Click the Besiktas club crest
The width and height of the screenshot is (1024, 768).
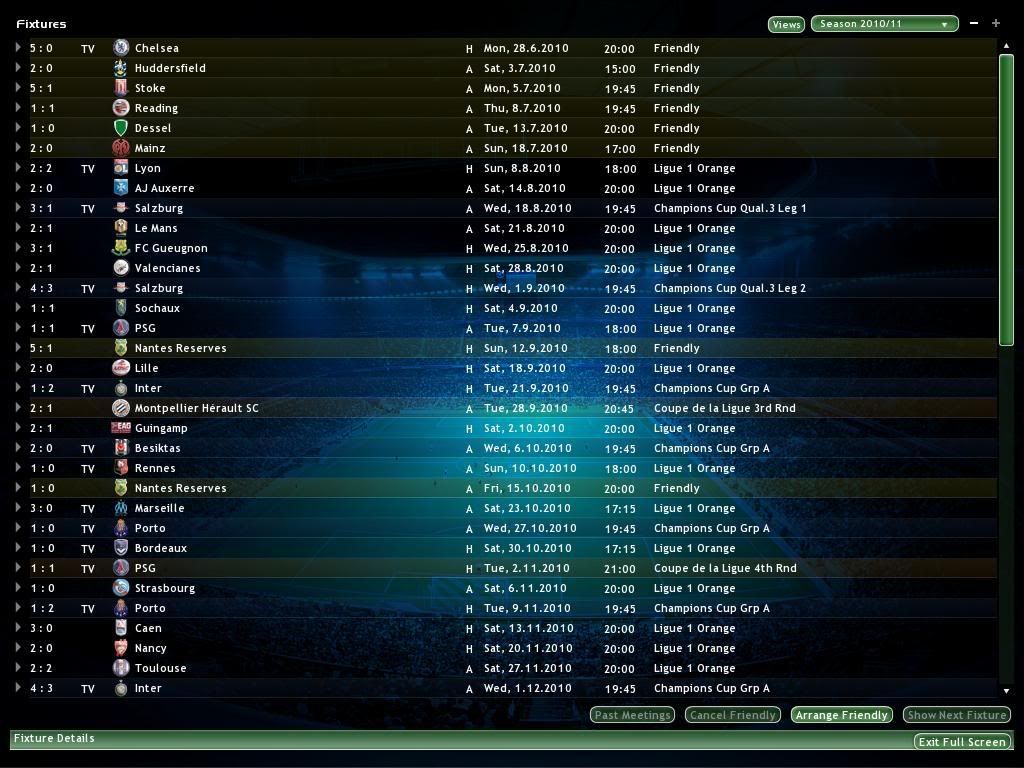click(x=121, y=448)
